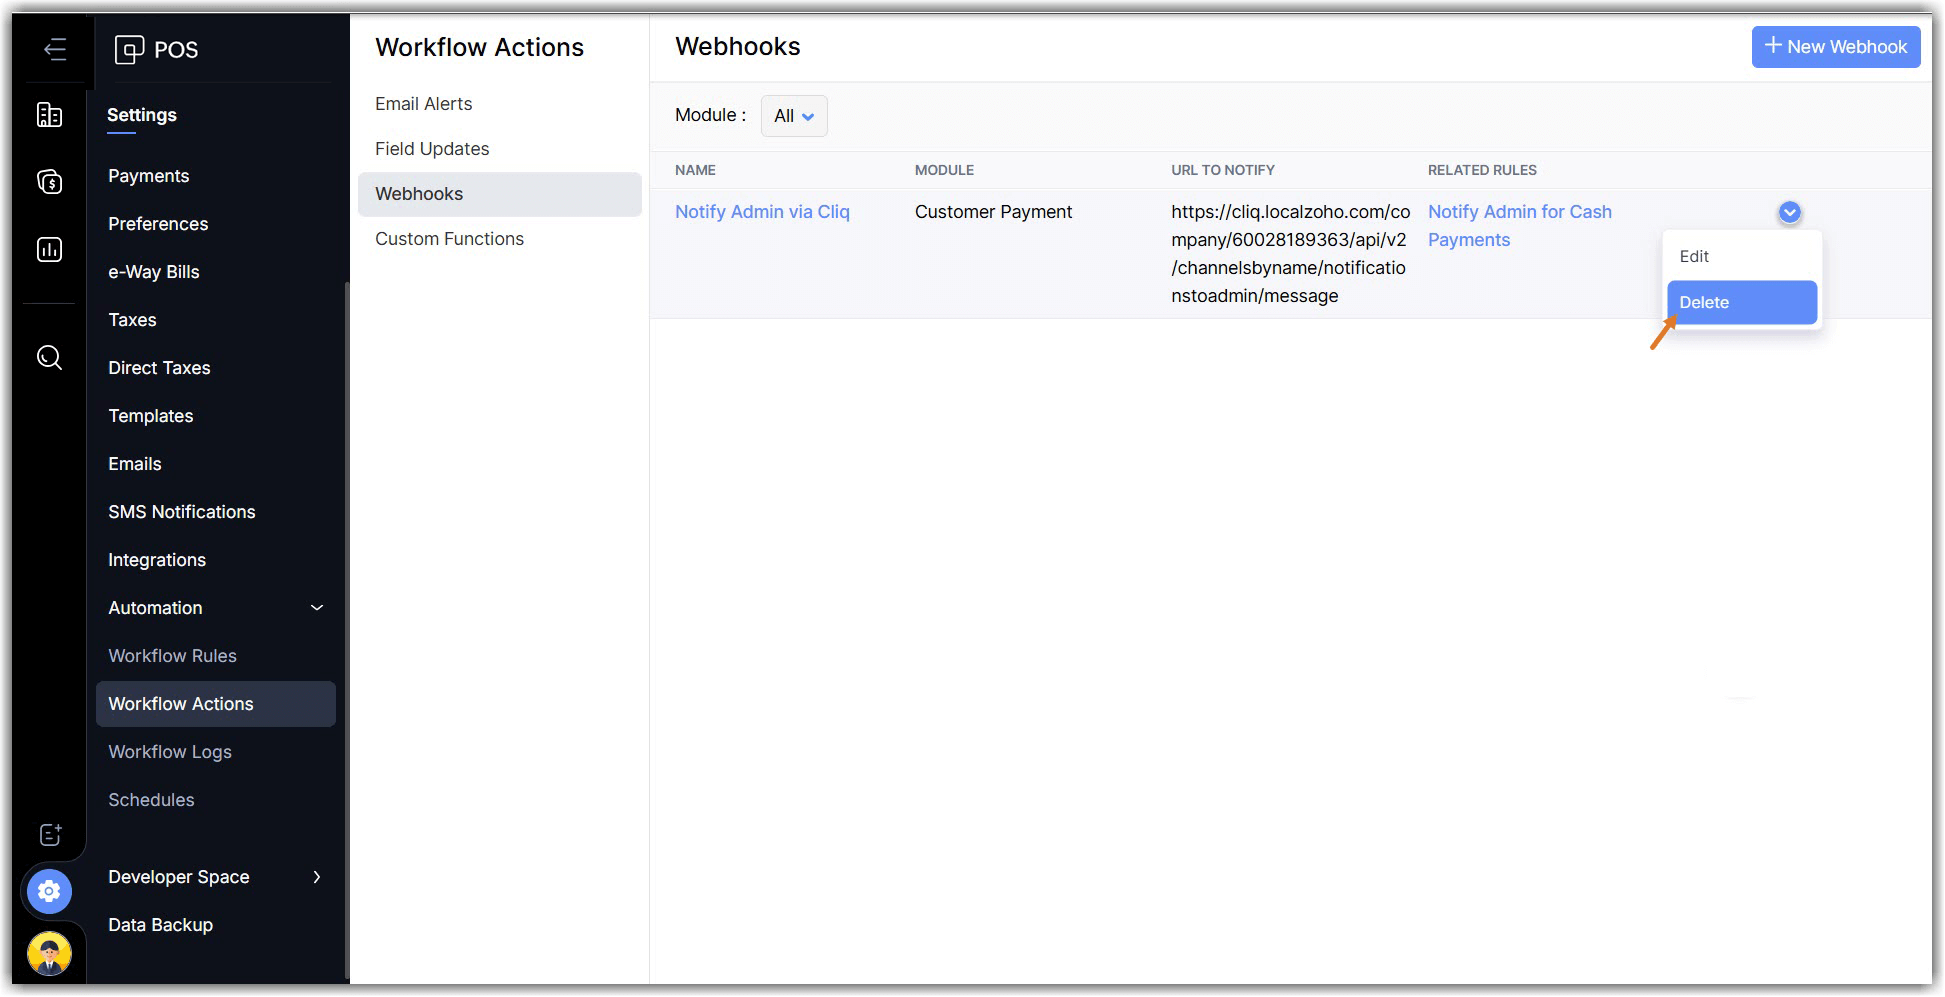Click the blue settings gear icon
The height and width of the screenshot is (997, 1945).
tap(49, 891)
